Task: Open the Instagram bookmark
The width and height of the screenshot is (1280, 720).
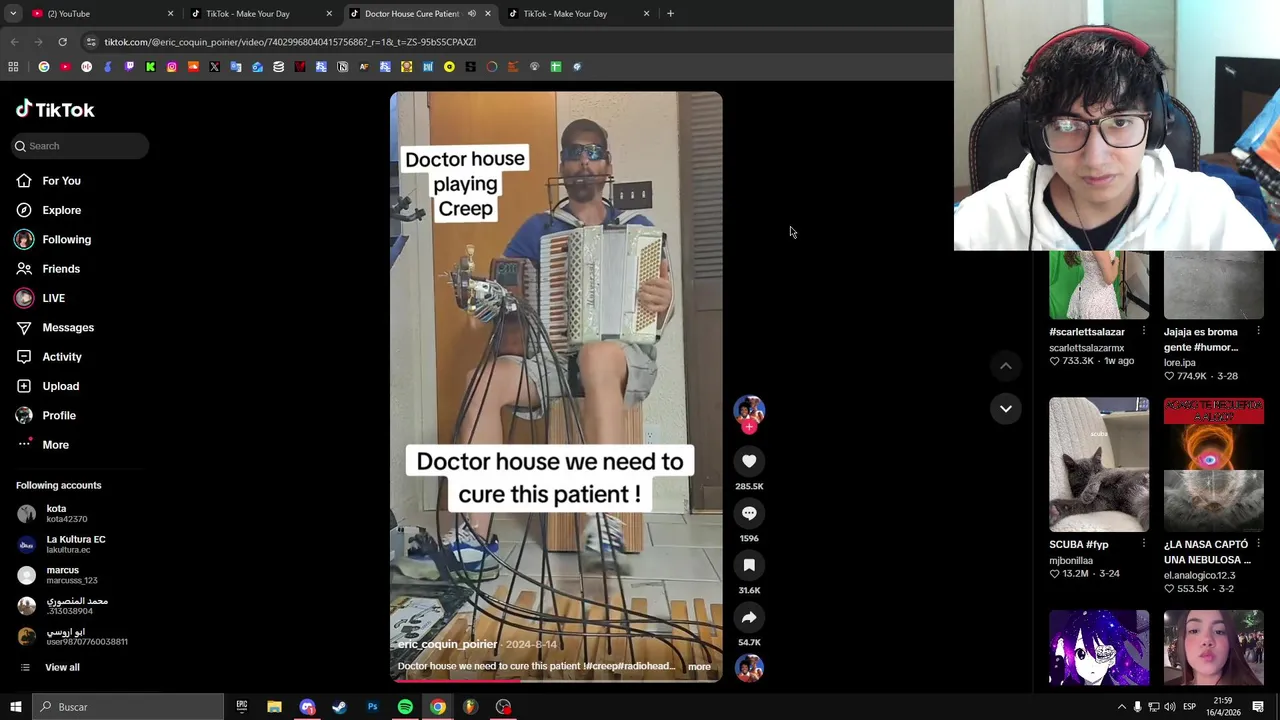Action: [172, 67]
